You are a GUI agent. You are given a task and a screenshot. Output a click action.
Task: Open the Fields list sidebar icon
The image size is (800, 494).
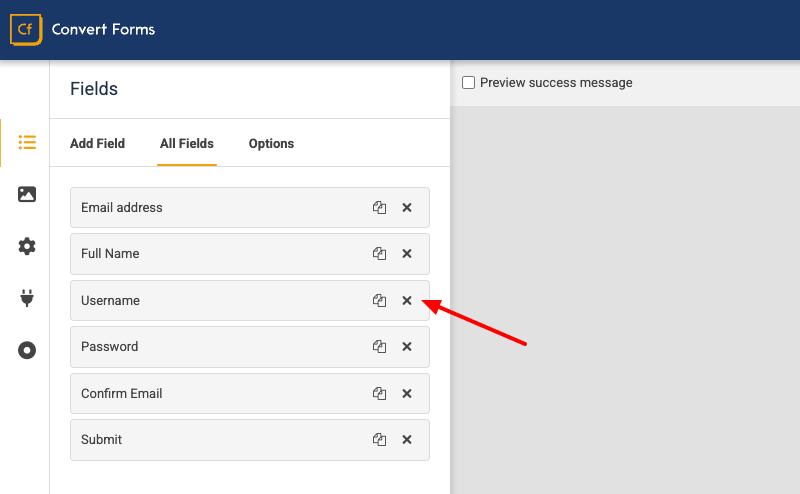pos(27,142)
